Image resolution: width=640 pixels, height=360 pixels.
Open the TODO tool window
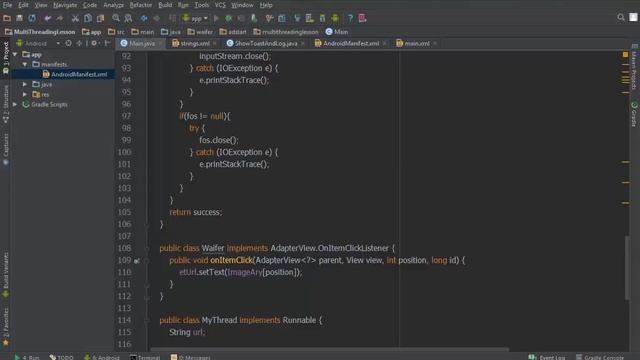tap(61, 357)
